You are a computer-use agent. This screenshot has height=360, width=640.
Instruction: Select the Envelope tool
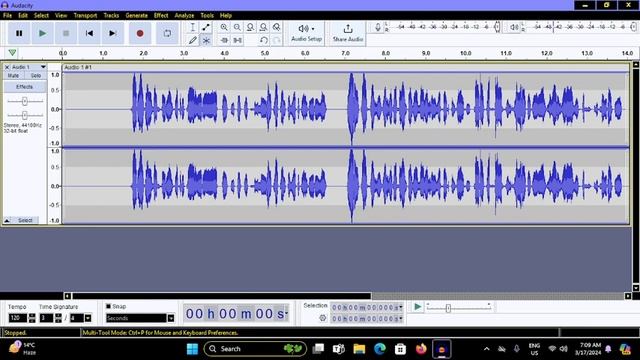click(x=206, y=27)
